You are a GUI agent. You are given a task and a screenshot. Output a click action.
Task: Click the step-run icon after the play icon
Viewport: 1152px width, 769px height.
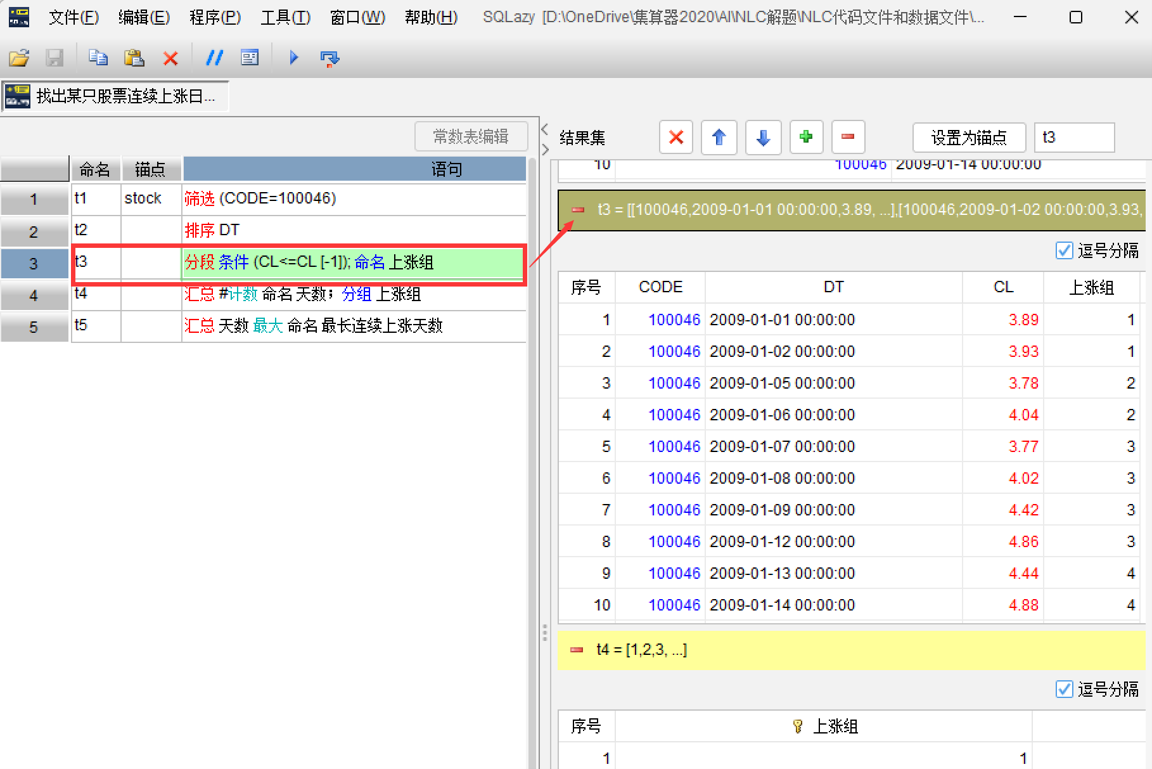[x=329, y=58]
